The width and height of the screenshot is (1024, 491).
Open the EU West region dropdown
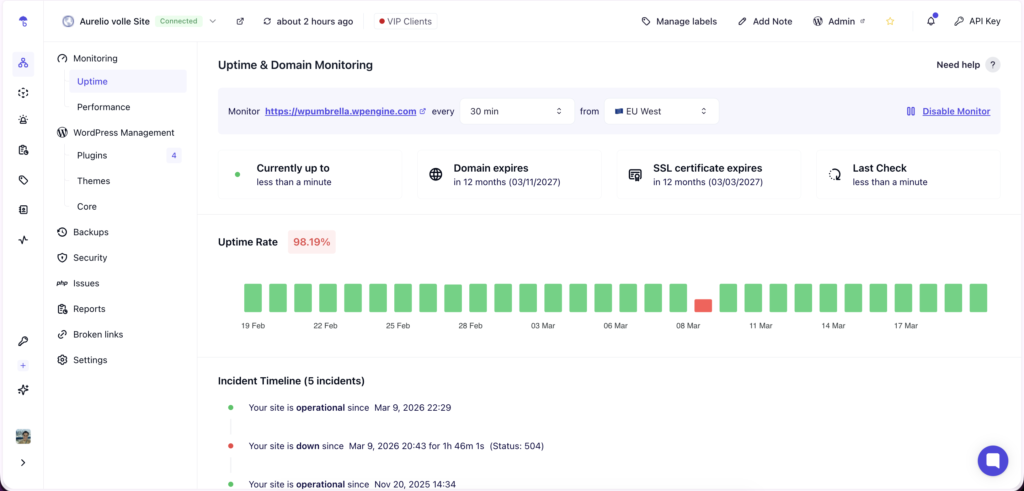(x=661, y=111)
